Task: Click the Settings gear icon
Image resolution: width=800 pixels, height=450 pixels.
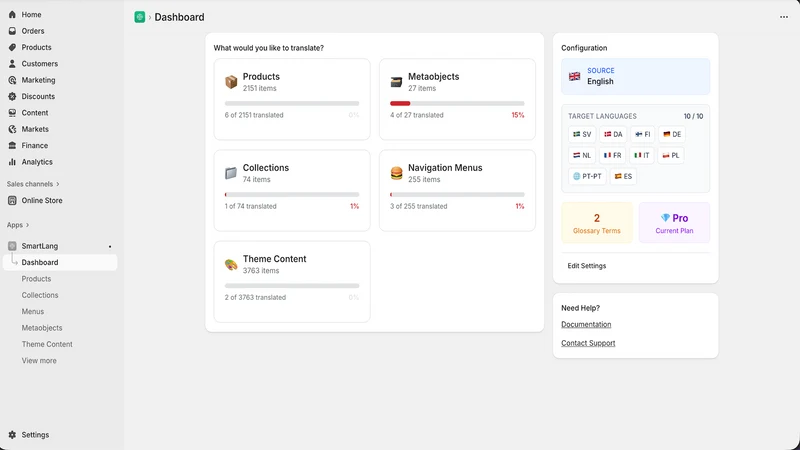Action: 12,435
